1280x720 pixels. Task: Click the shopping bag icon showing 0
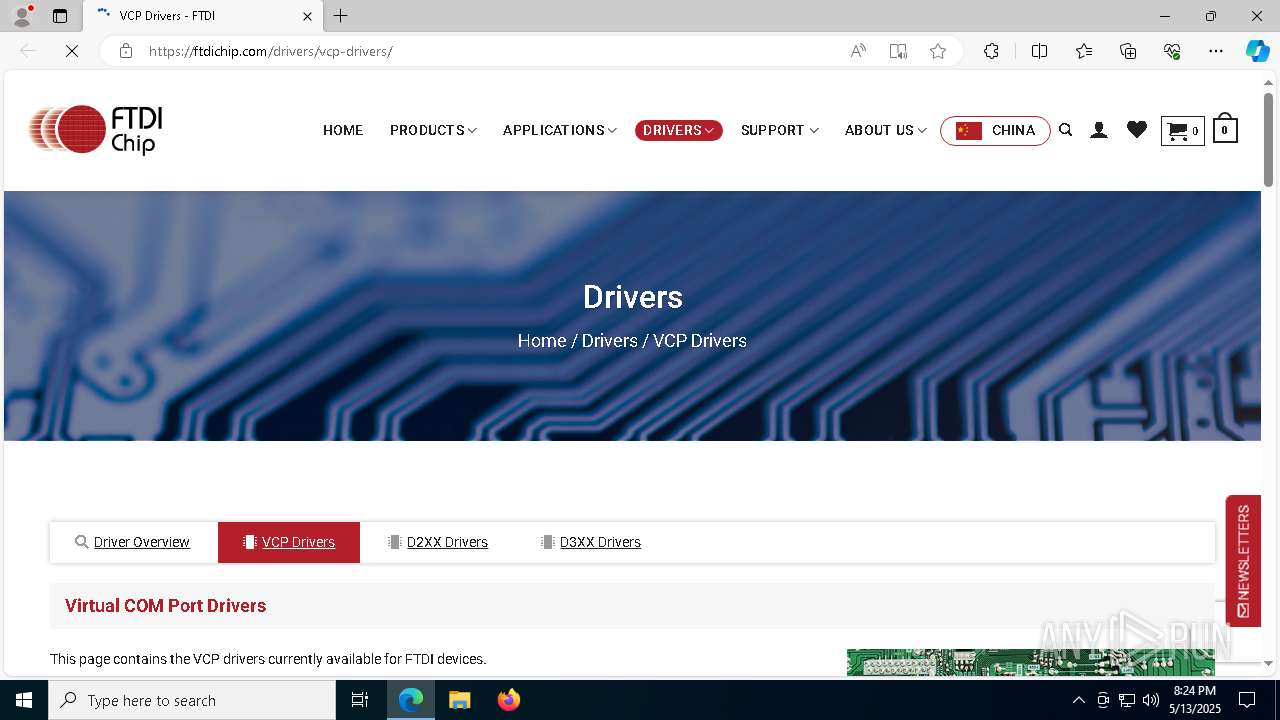coord(1225,128)
